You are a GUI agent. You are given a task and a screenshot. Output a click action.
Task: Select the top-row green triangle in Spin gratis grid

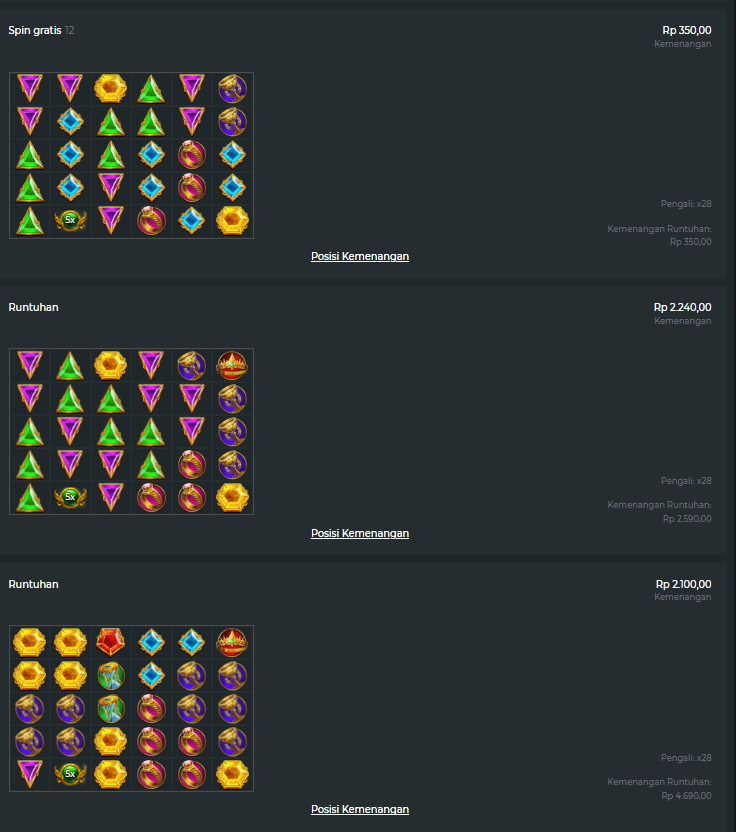[x=151, y=89]
